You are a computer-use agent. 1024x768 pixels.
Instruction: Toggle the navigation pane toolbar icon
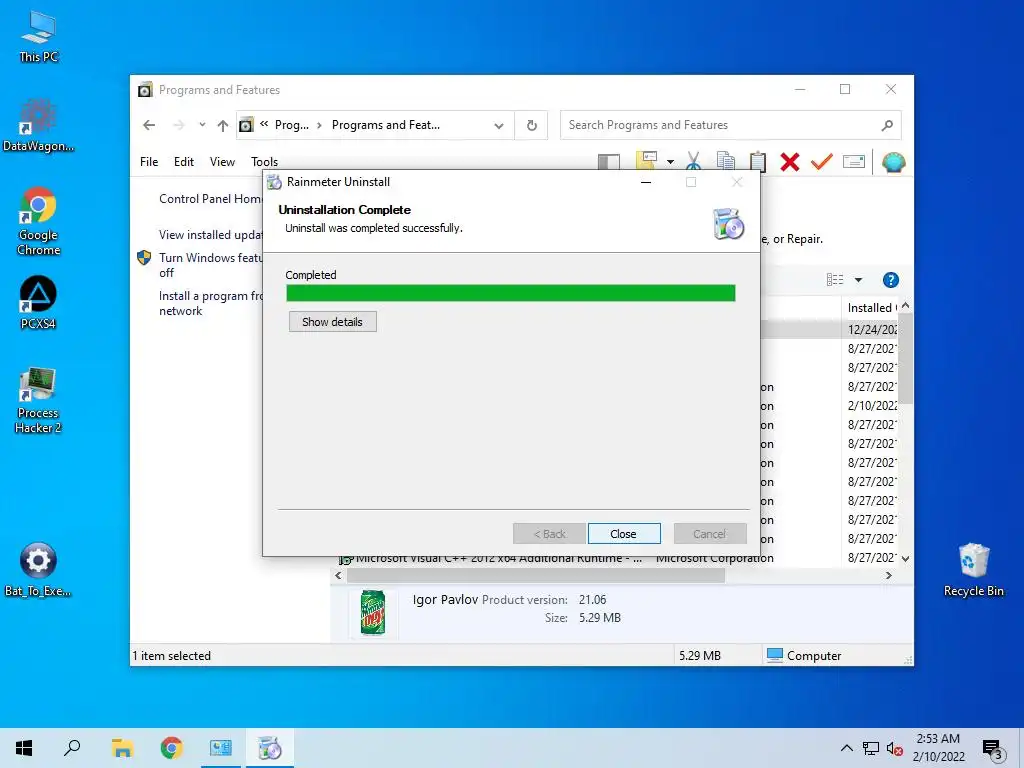click(609, 161)
